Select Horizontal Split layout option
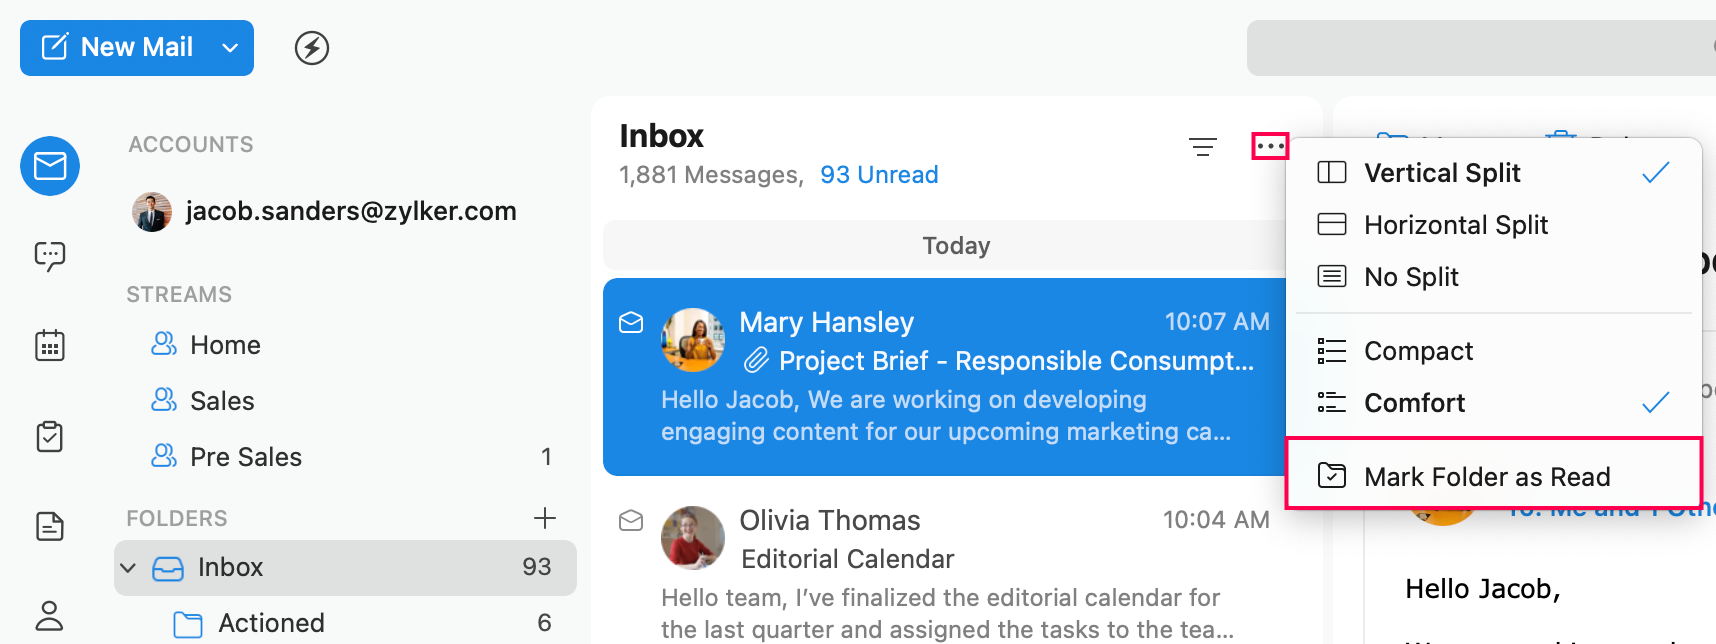This screenshot has width=1716, height=644. pyautogui.click(x=1494, y=225)
